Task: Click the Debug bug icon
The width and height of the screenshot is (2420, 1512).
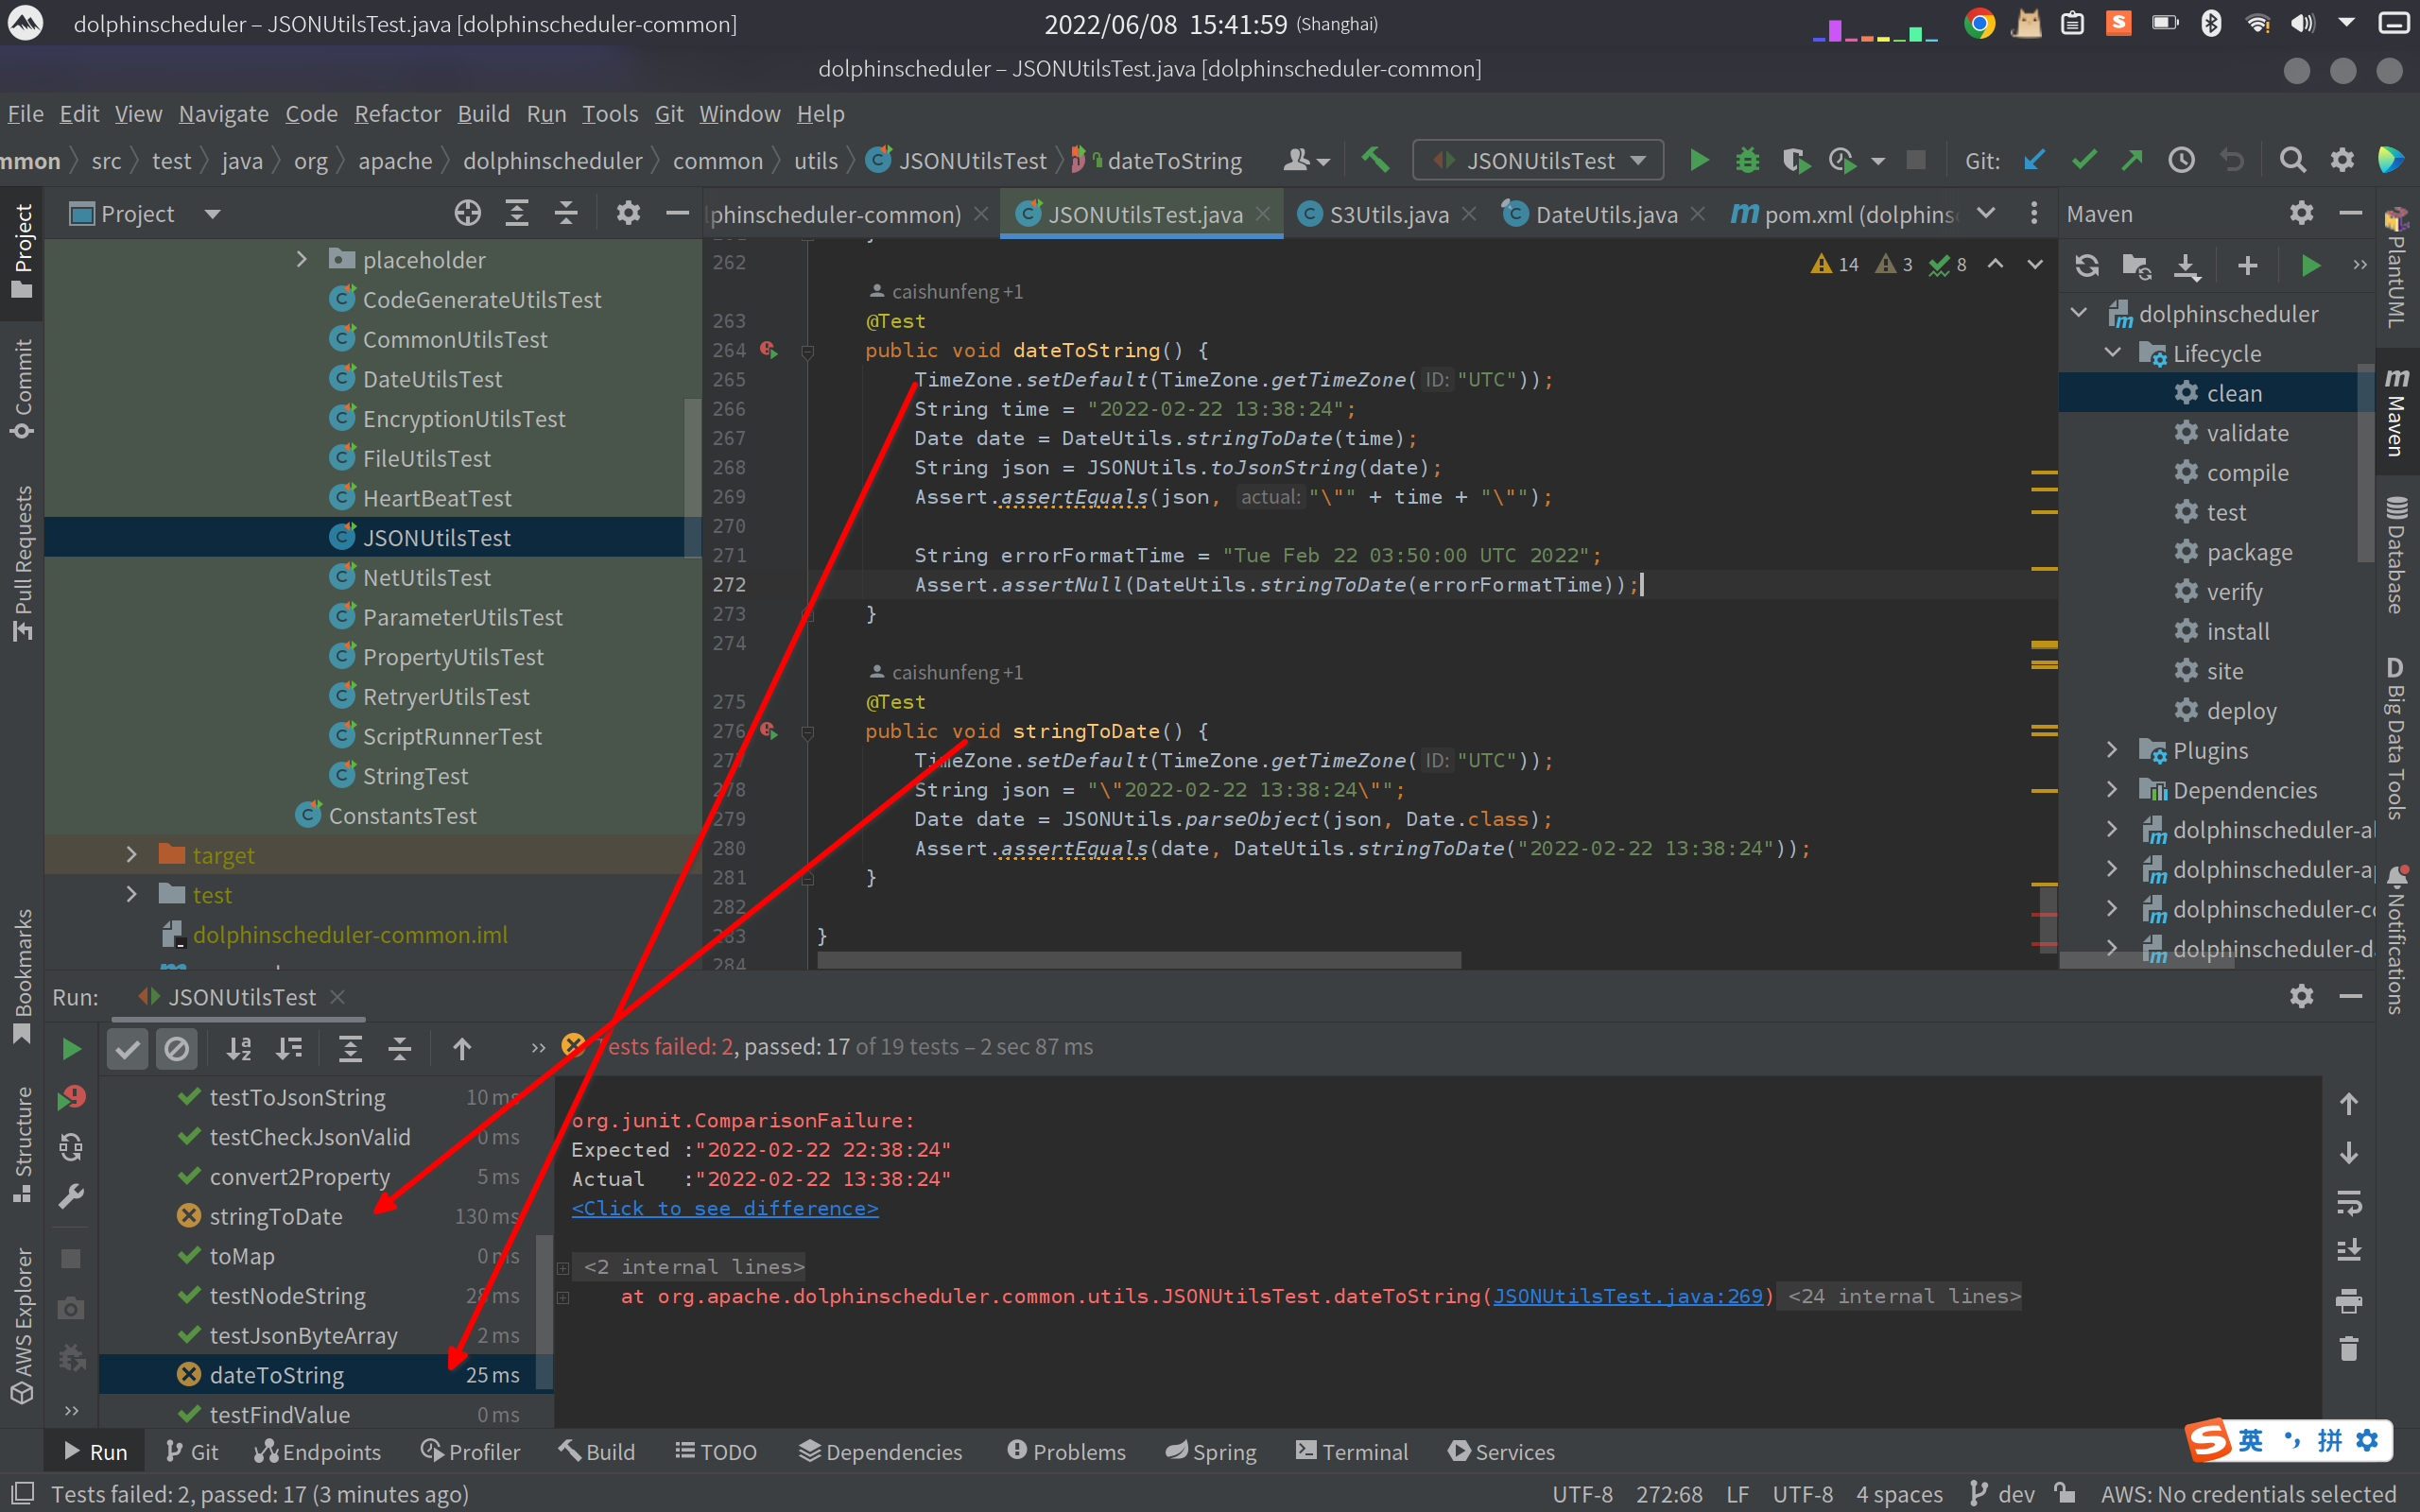Action: pos(1747,160)
